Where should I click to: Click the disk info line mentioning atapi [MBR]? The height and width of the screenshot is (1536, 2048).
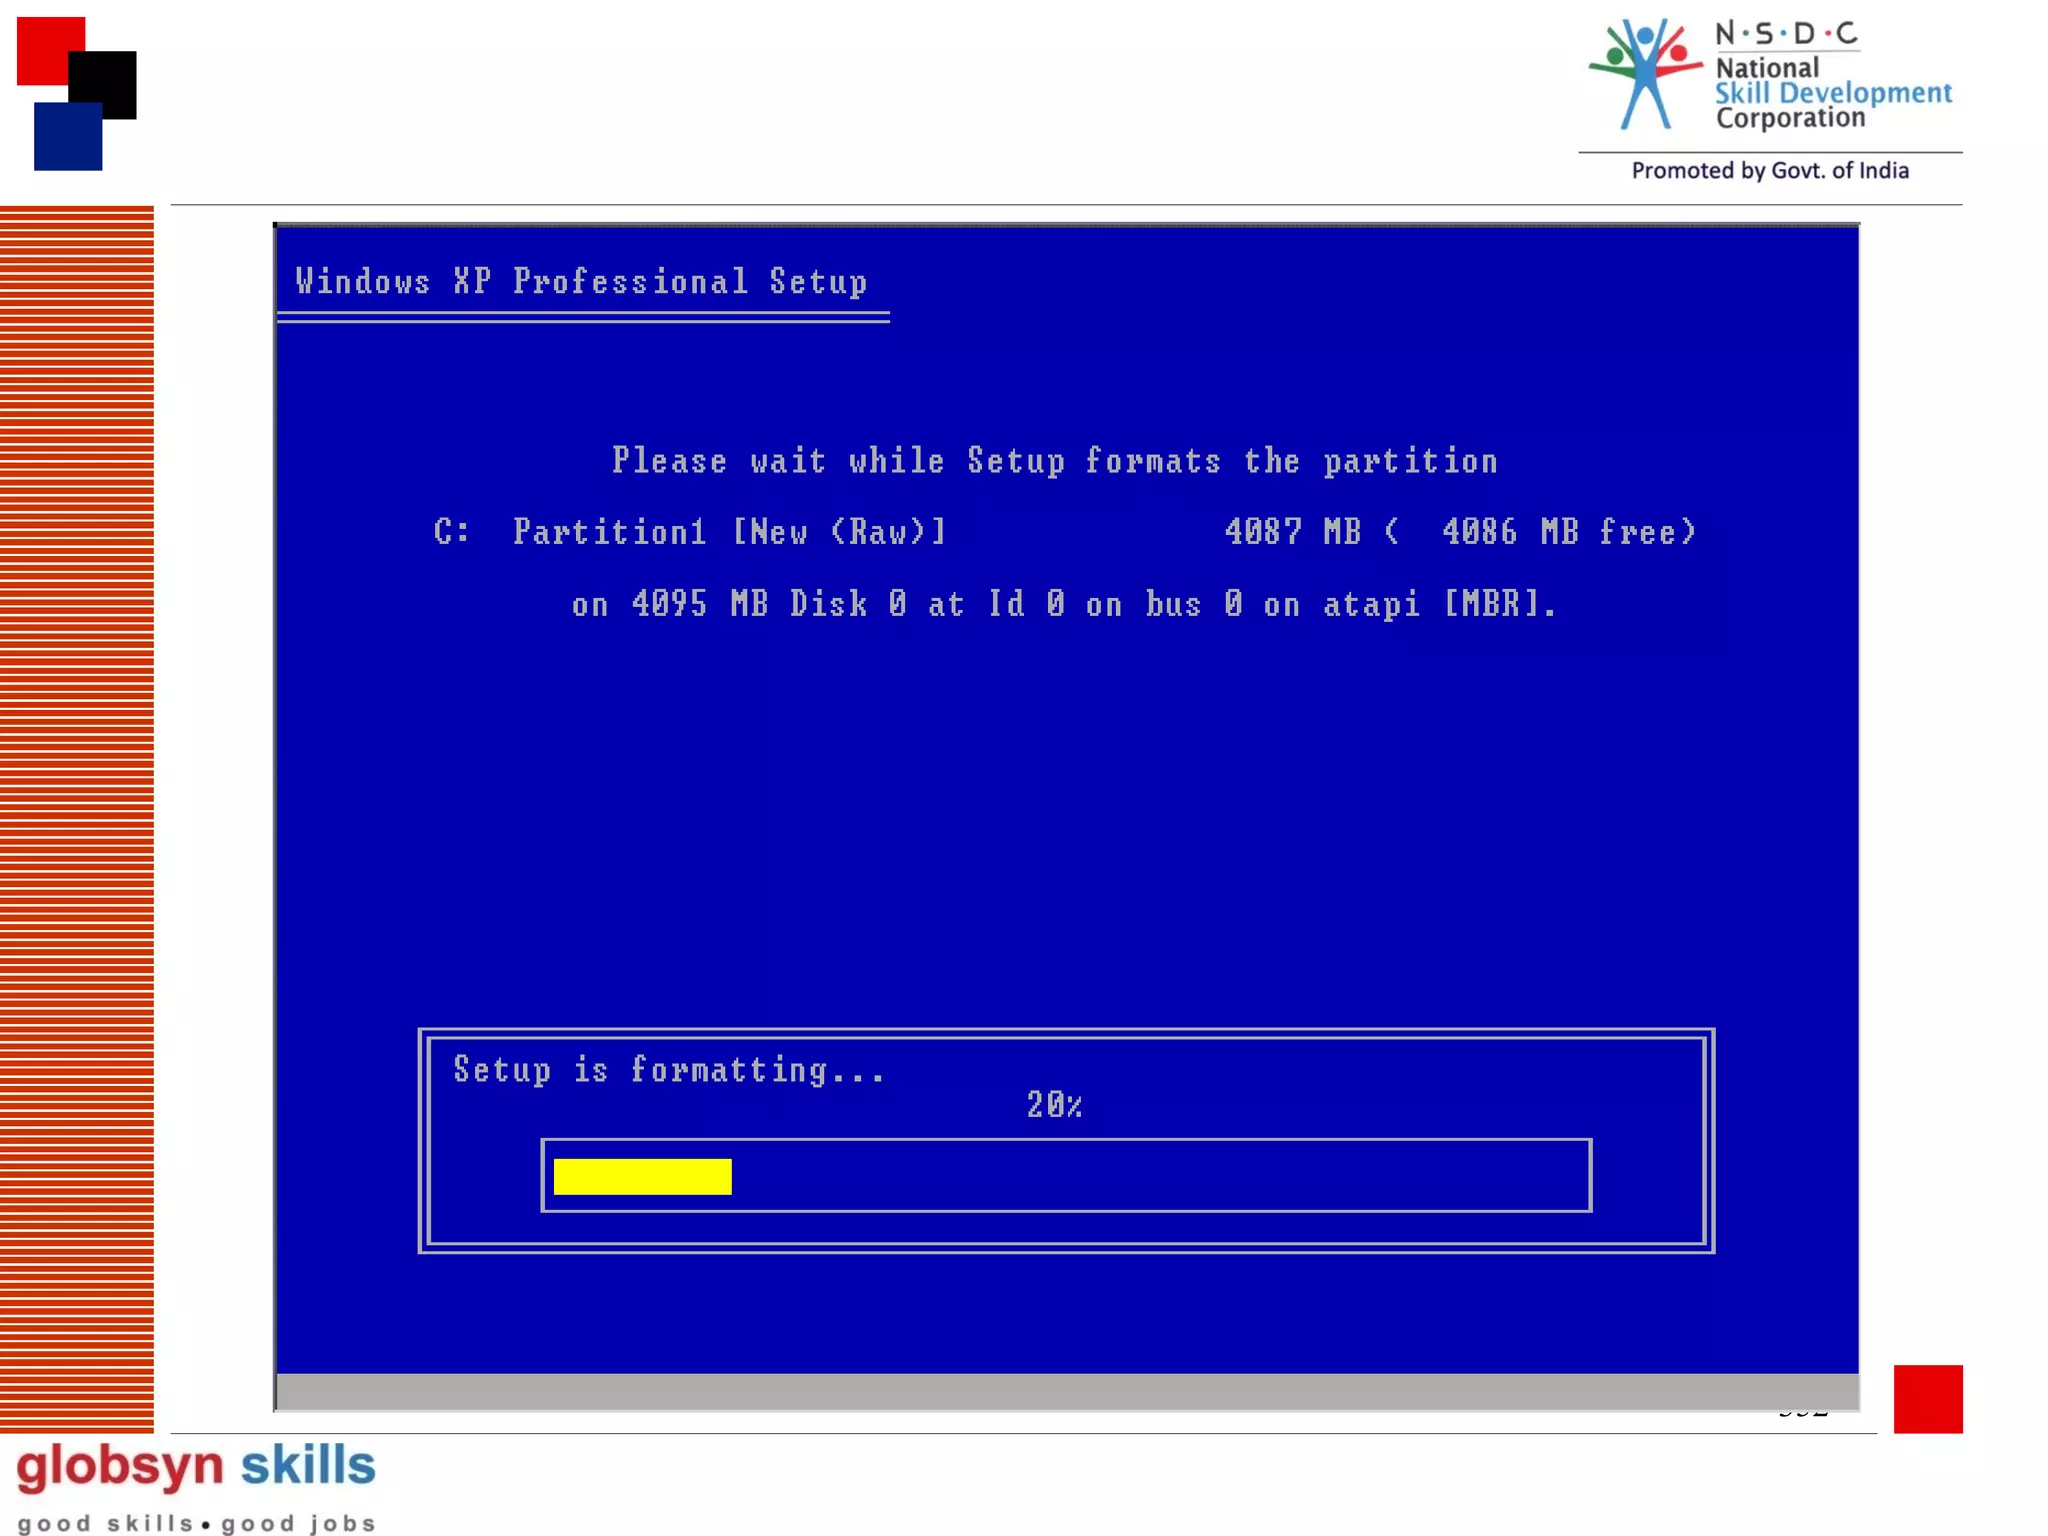coord(1064,604)
